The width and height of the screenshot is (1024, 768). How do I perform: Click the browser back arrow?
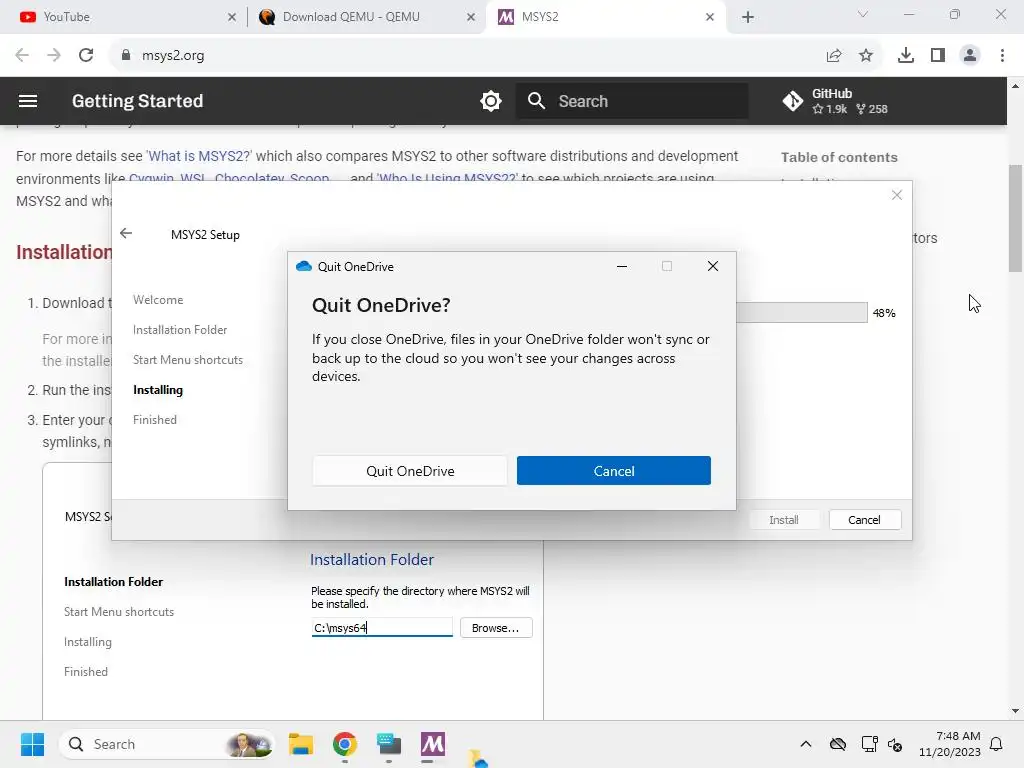(22, 56)
